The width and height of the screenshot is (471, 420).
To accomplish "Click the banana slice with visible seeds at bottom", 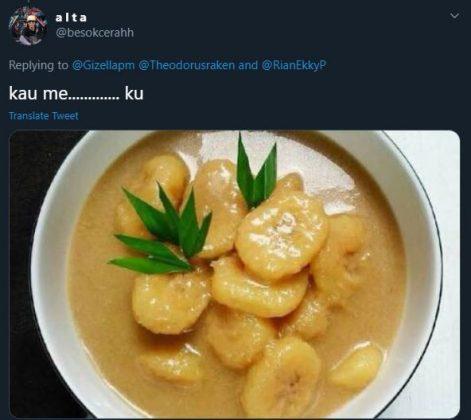I will pos(282,378).
